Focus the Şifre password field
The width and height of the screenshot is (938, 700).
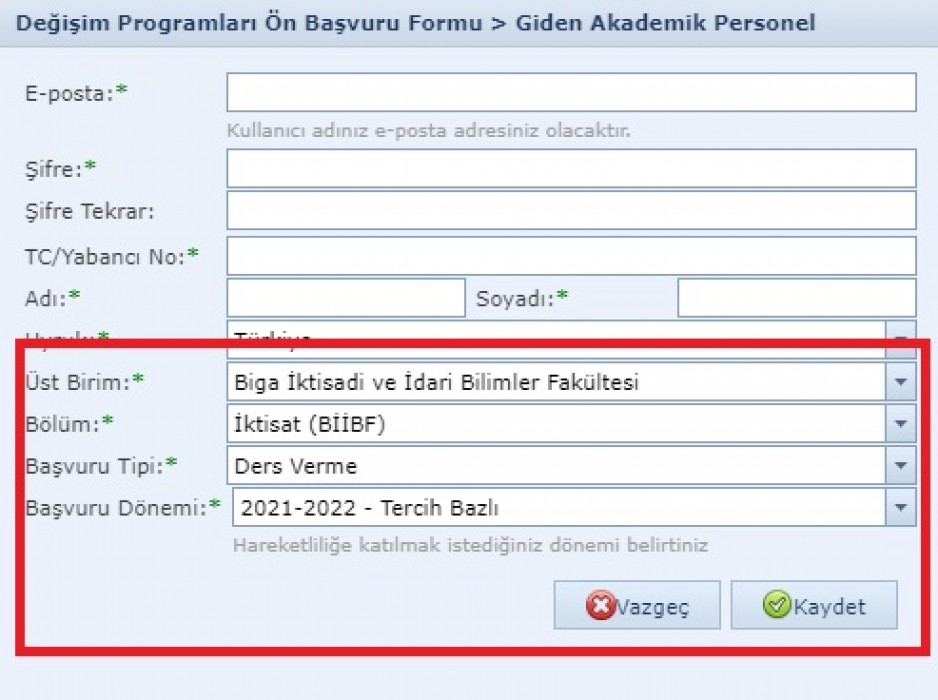click(571, 168)
